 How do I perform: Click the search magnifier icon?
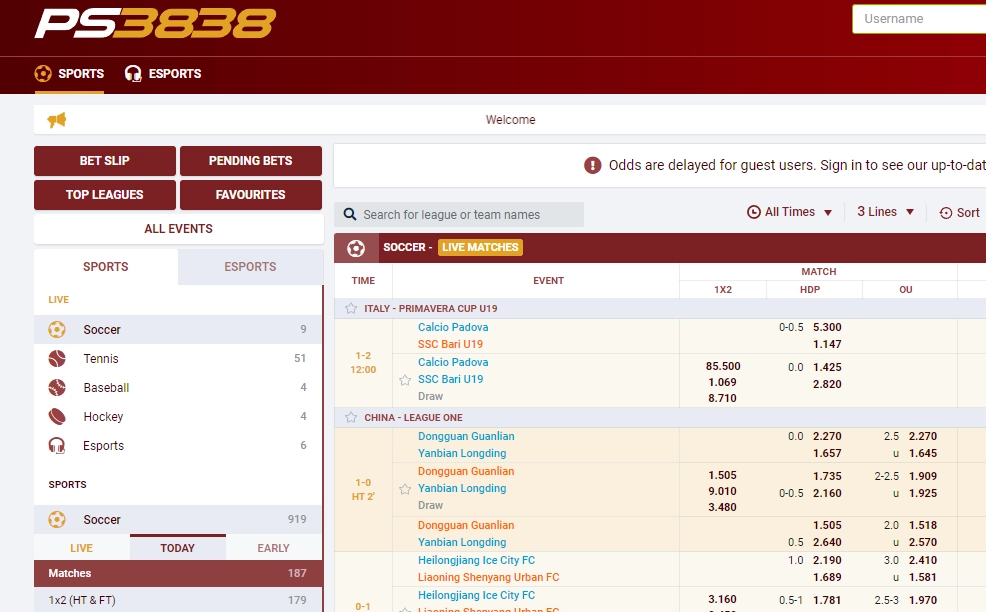point(350,214)
